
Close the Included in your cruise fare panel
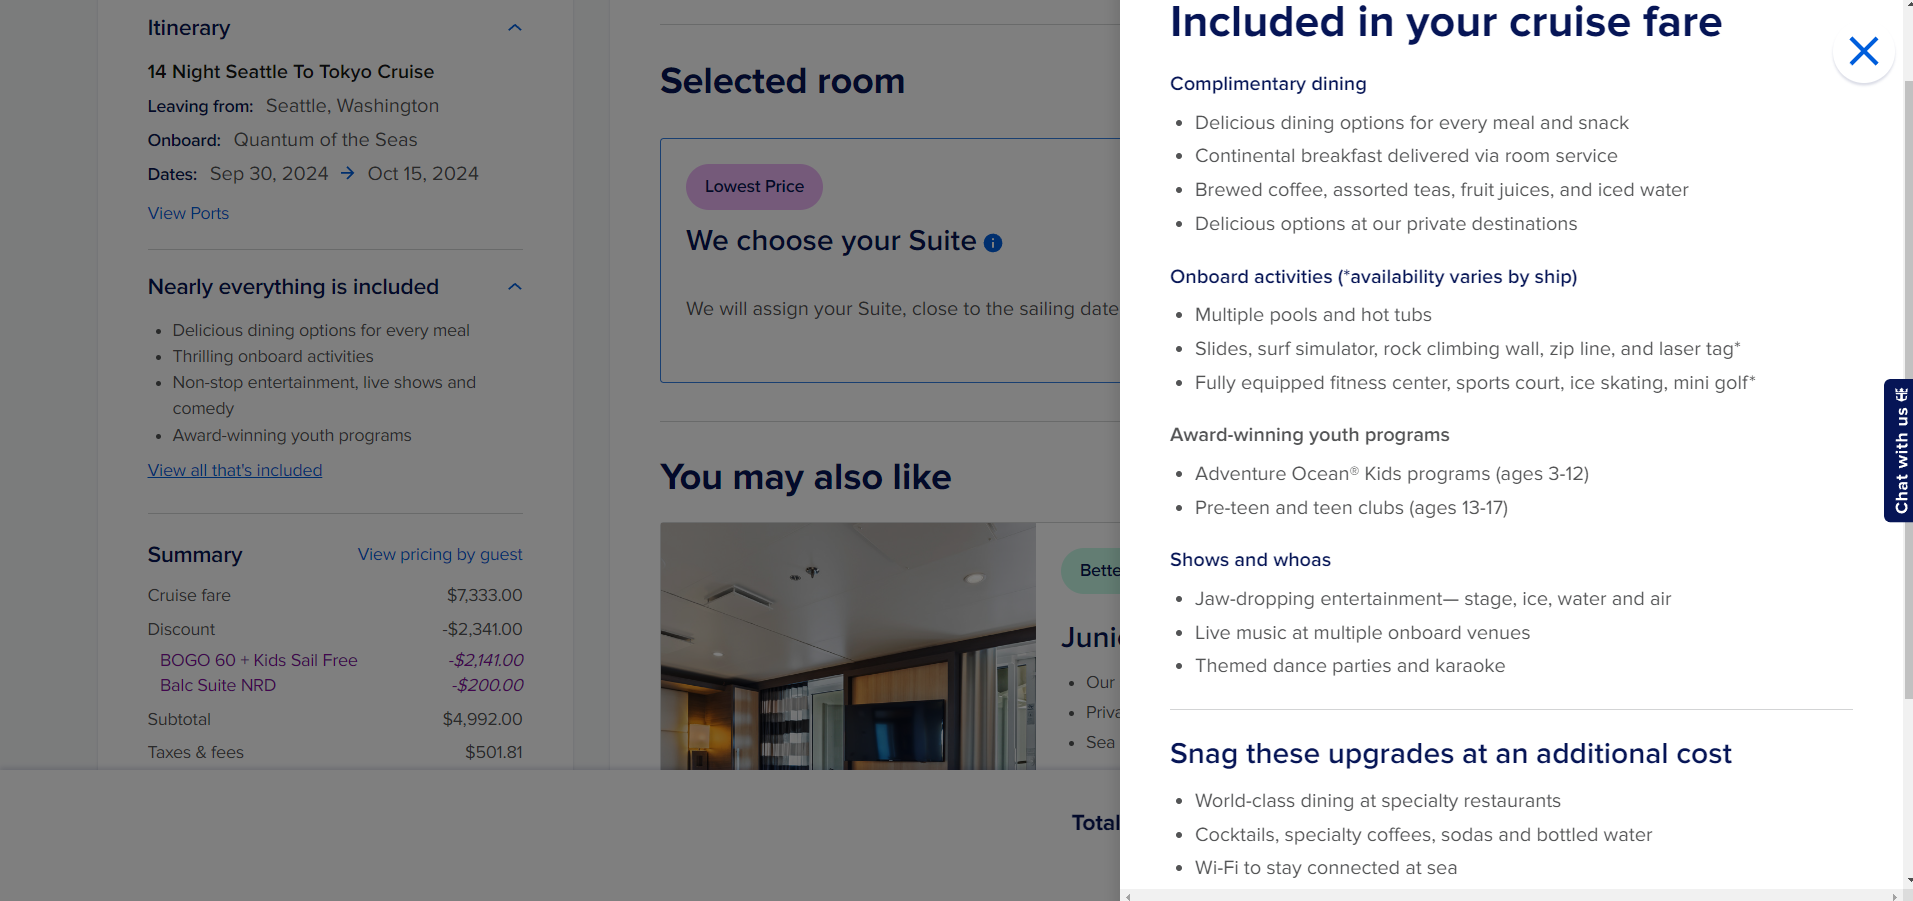coord(1863,51)
